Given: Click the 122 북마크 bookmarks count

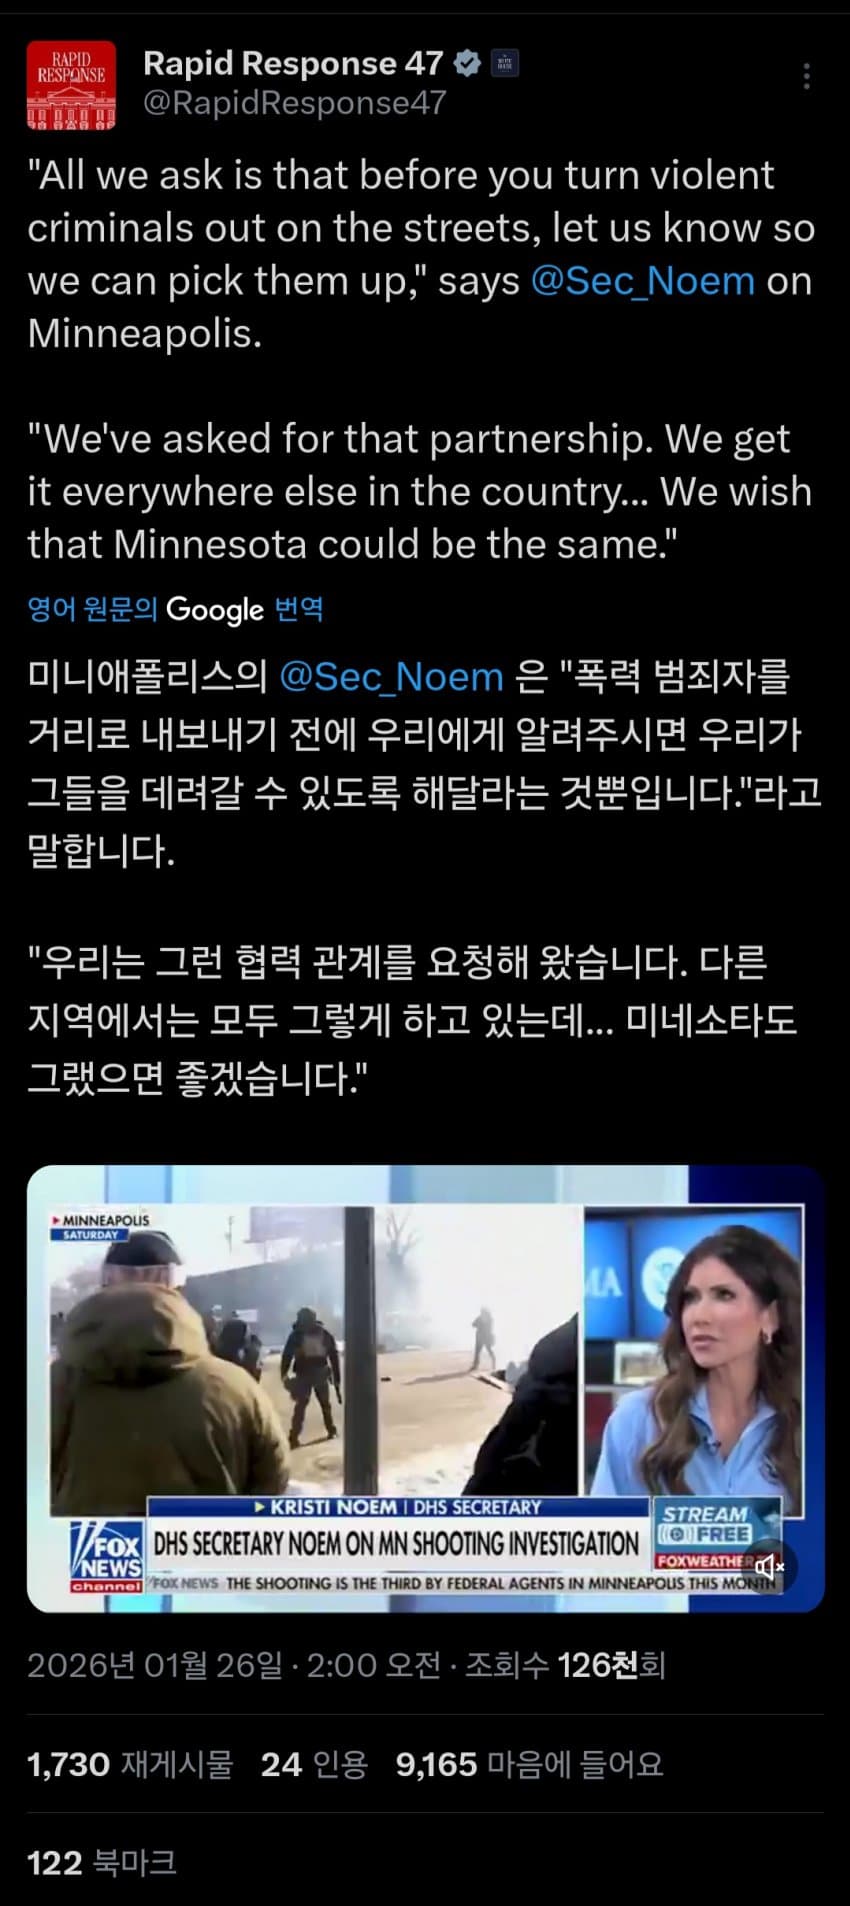Looking at the screenshot, I should coord(102,1862).
